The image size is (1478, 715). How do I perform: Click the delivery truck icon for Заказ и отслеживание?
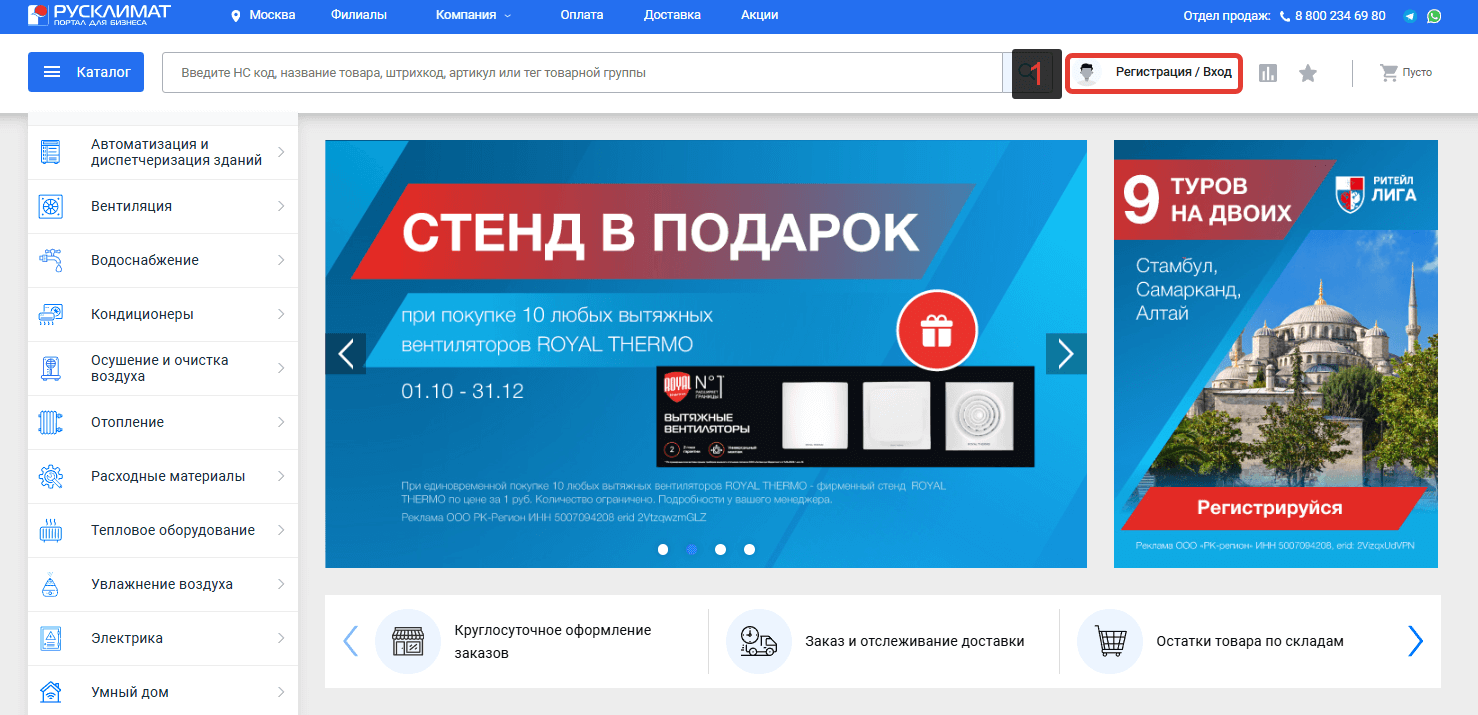click(x=758, y=641)
